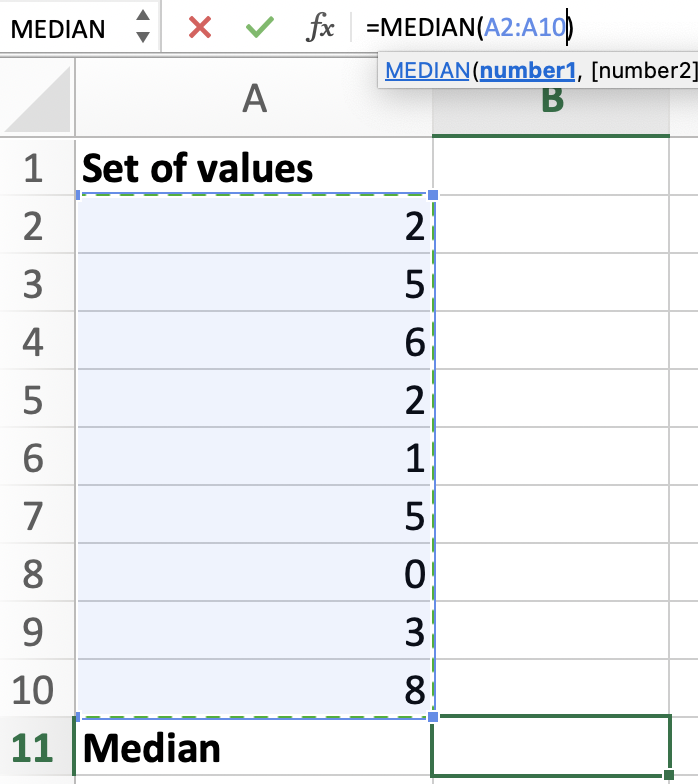This screenshot has width=698, height=784.
Task: Select row 6 header
Action: [33, 457]
